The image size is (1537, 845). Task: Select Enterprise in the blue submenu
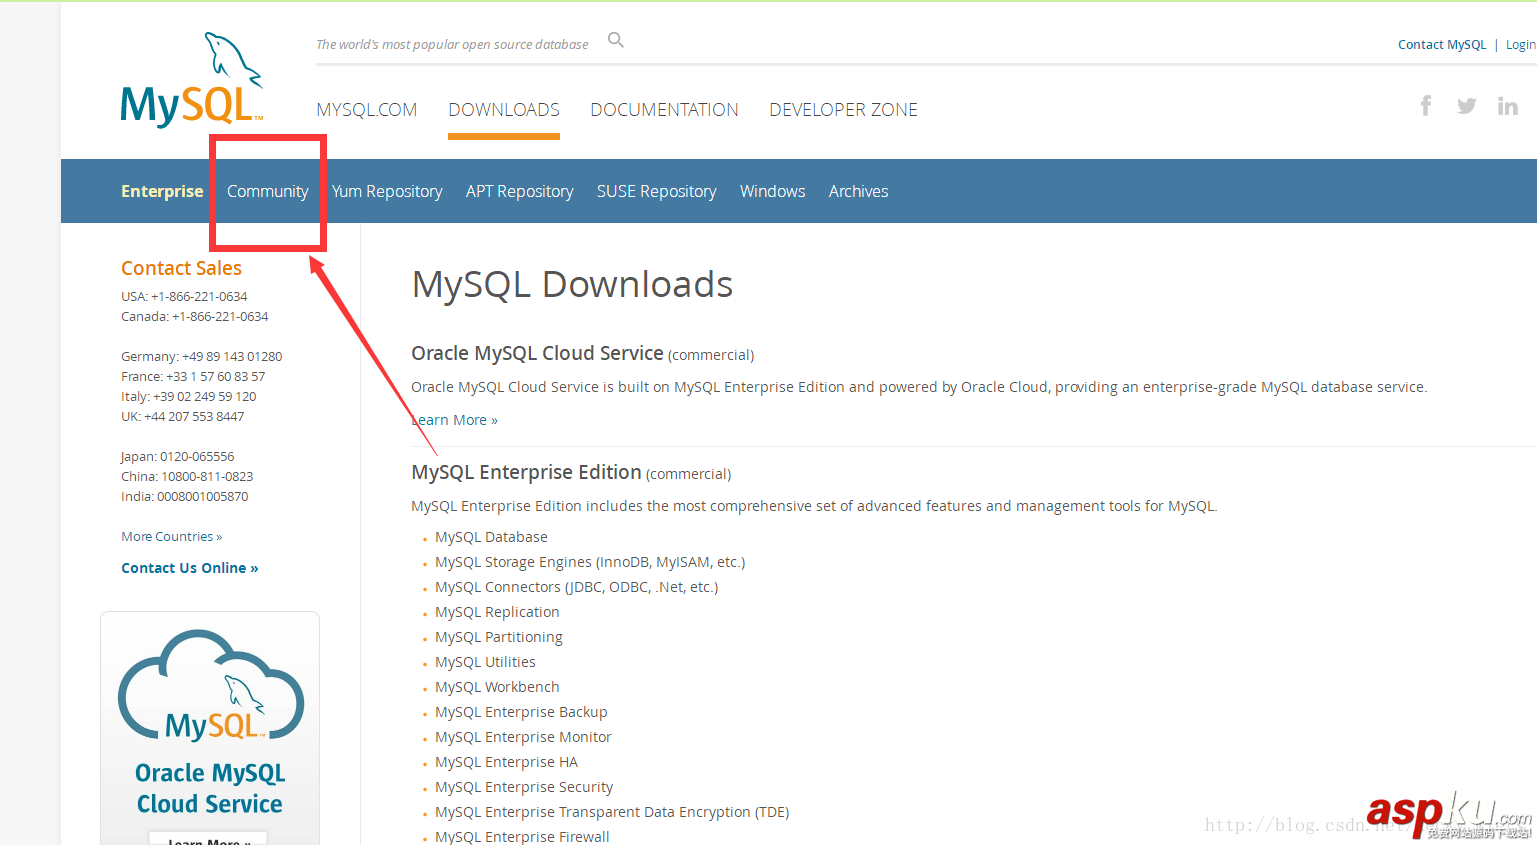(162, 191)
